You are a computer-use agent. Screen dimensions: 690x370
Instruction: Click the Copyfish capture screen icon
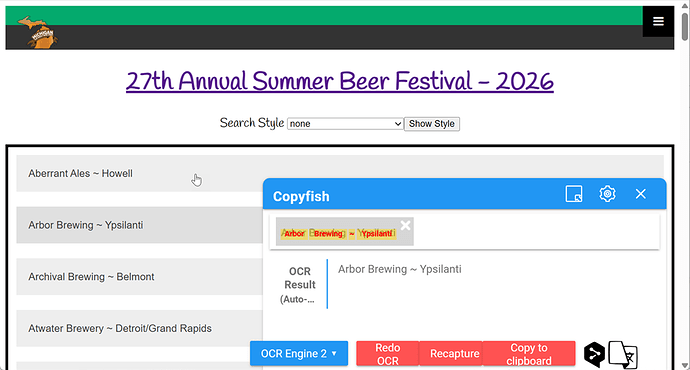tap(574, 194)
